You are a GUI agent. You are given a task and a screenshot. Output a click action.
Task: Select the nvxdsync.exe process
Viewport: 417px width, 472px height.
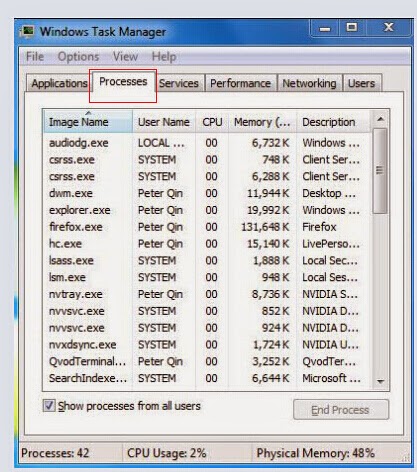[x=207, y=344]
